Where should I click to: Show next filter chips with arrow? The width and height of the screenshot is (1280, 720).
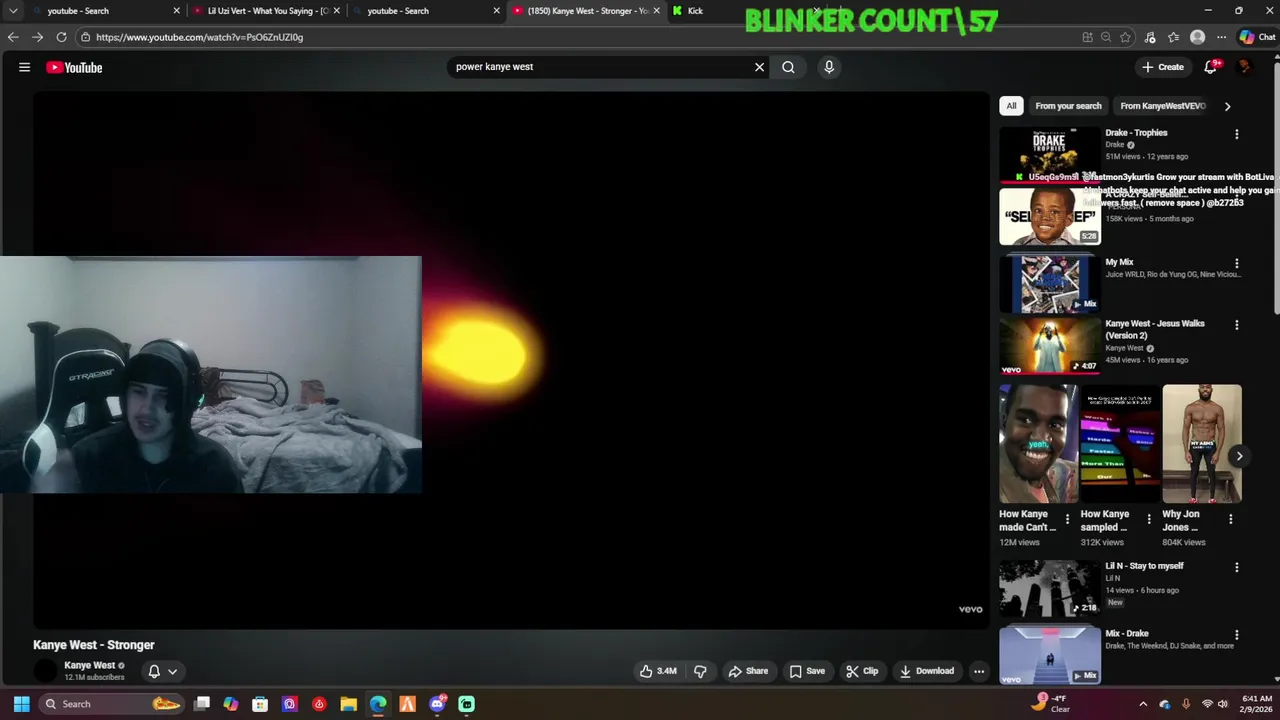coord(1227,106)
